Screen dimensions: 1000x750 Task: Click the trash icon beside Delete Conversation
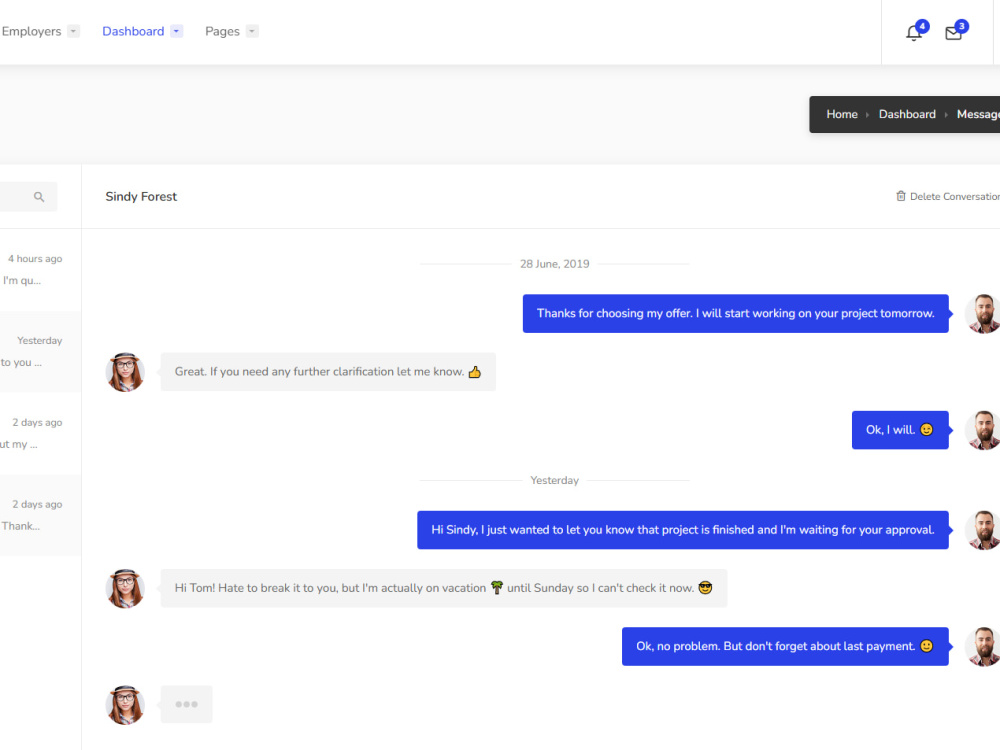pos(901,196)
